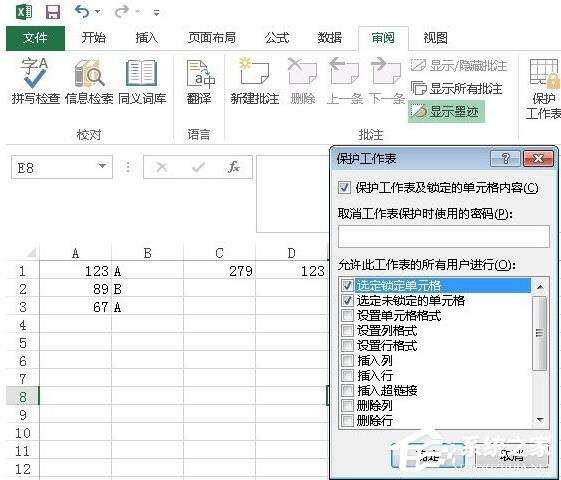This screenshot has height=480, width=561.
Task: Open 信息检索 research tool
Action: click(89, 81)
